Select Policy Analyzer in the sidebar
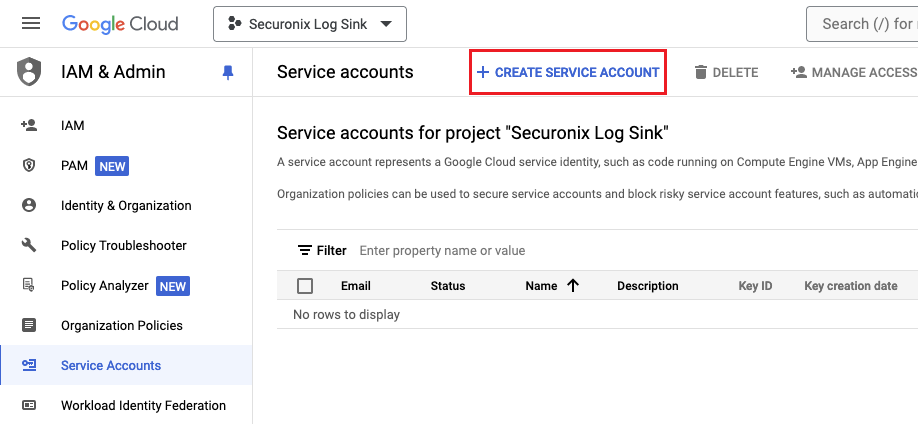The width and height of the screenshot is (918, 424). pyautogui.click(x=104, y=286)
